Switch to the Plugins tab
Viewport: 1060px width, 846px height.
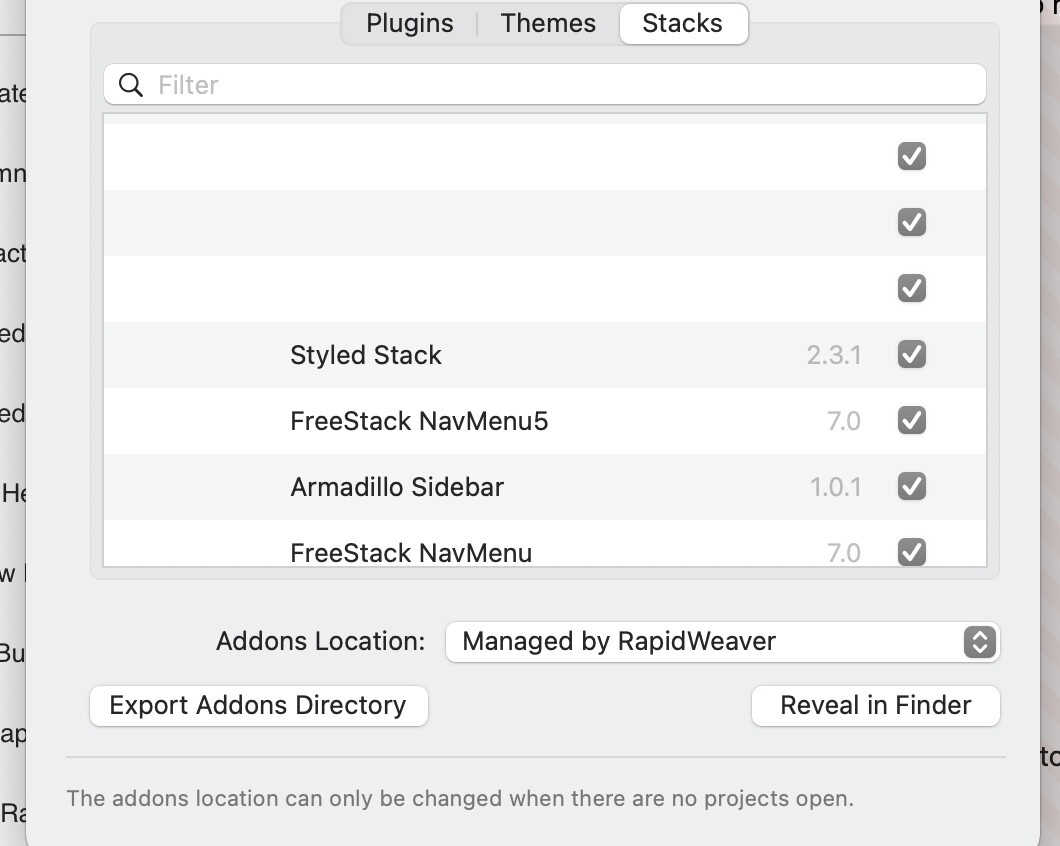[x=409, y=23]
